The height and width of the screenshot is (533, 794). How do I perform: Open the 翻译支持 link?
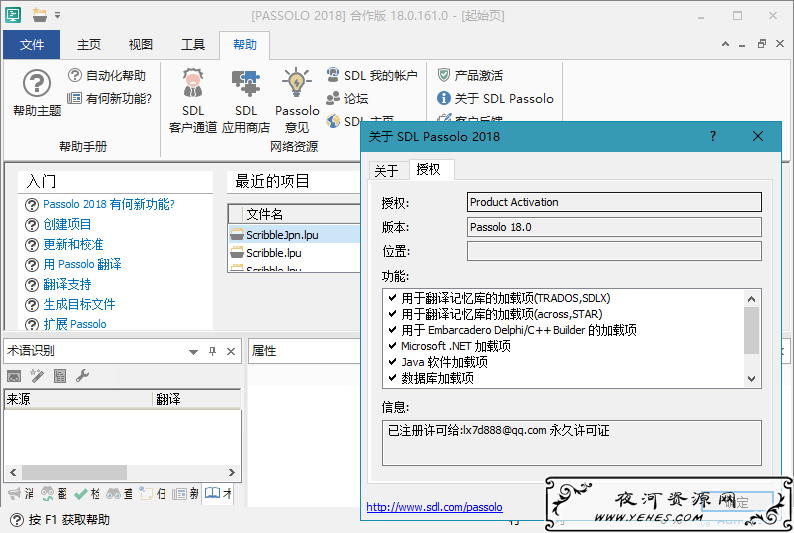tap(67, 284)
